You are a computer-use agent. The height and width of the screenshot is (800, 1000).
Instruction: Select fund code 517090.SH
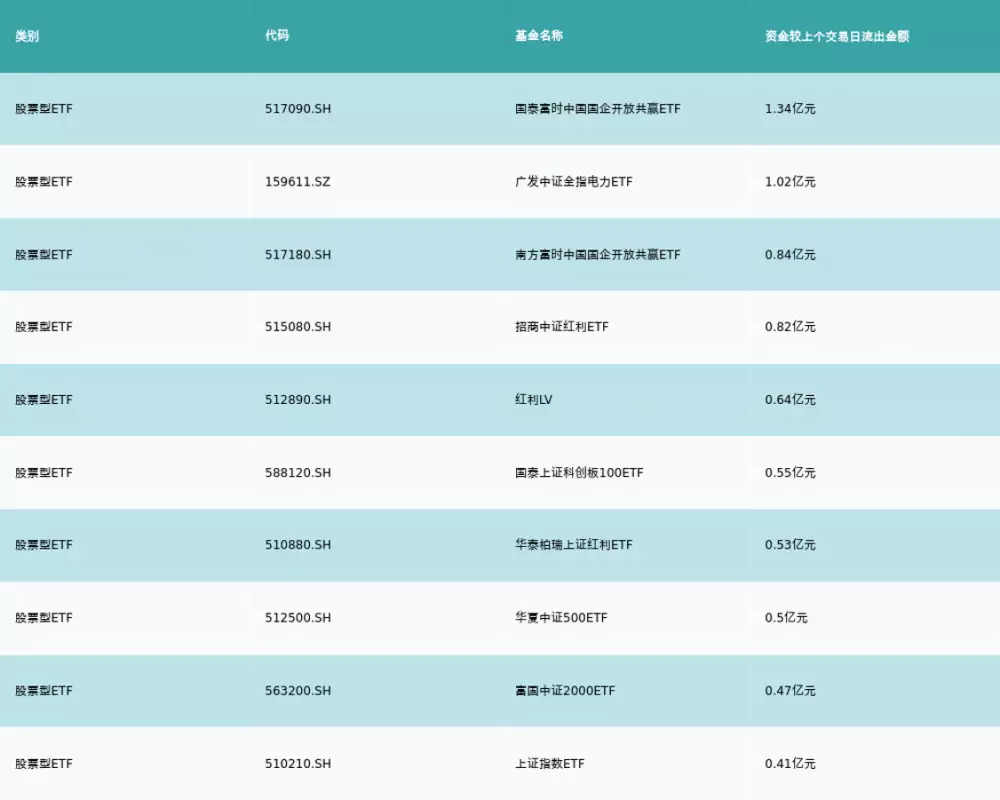[x=298, y=109]
